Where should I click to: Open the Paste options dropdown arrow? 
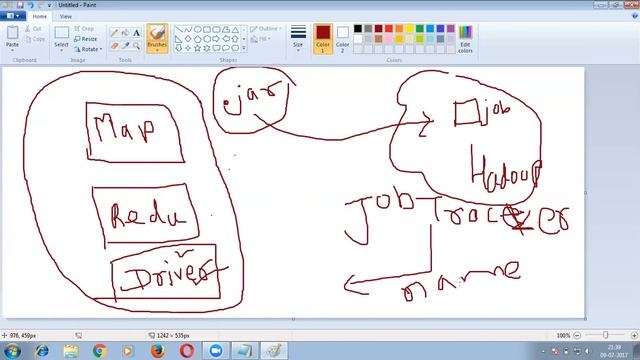click(12, 50)
